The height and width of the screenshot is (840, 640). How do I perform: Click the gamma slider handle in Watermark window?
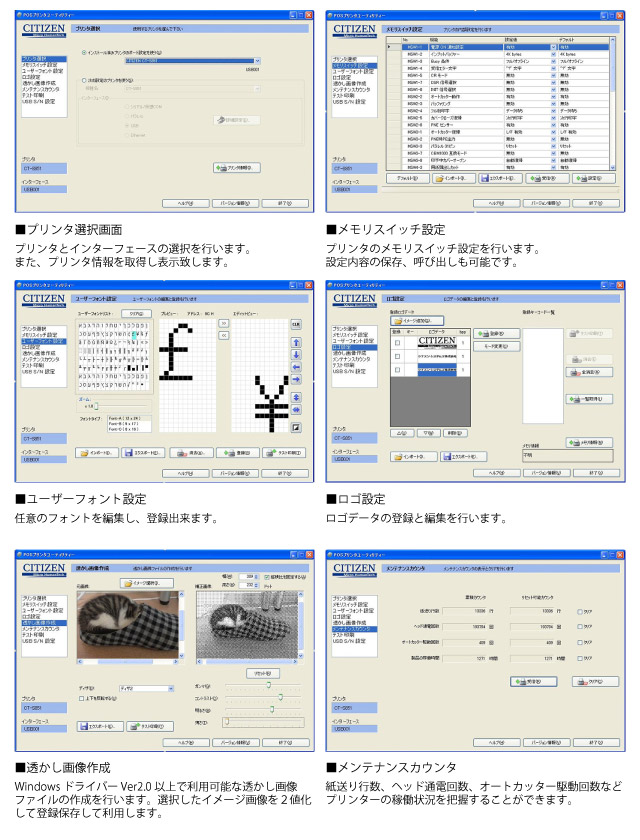click(x=269, y=685)
